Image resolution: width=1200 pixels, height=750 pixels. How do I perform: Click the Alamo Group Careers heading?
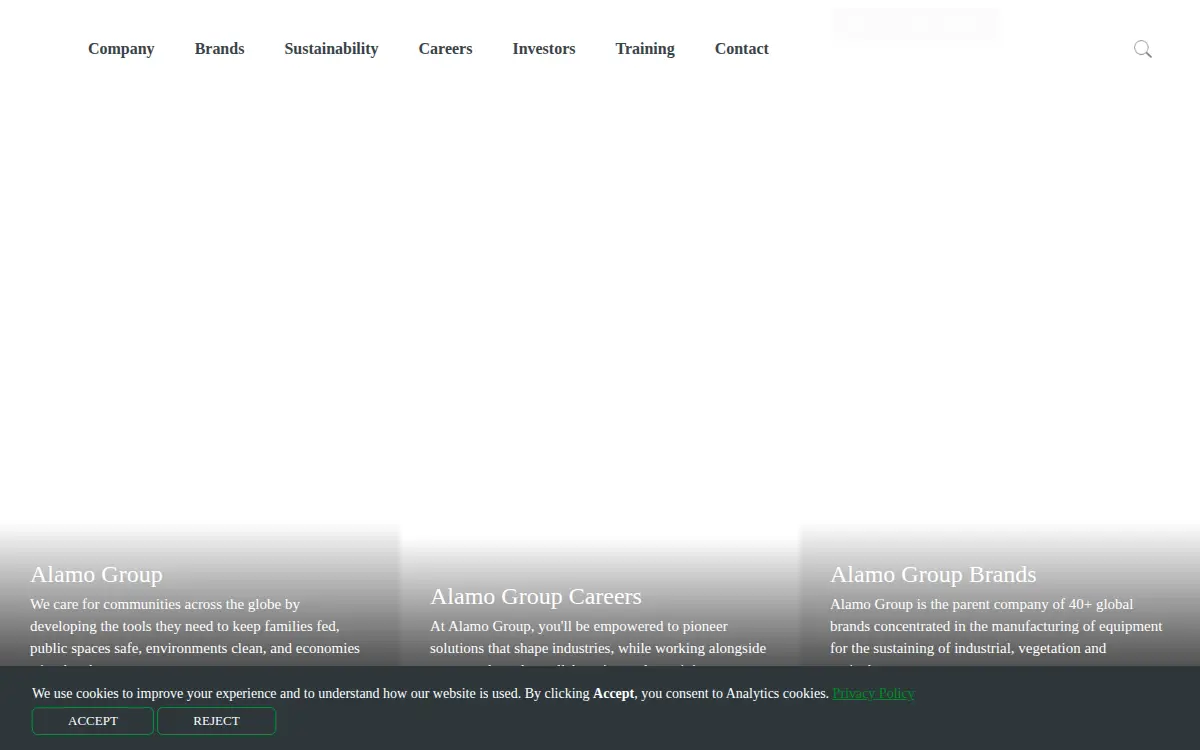click(x=536, y=596)
